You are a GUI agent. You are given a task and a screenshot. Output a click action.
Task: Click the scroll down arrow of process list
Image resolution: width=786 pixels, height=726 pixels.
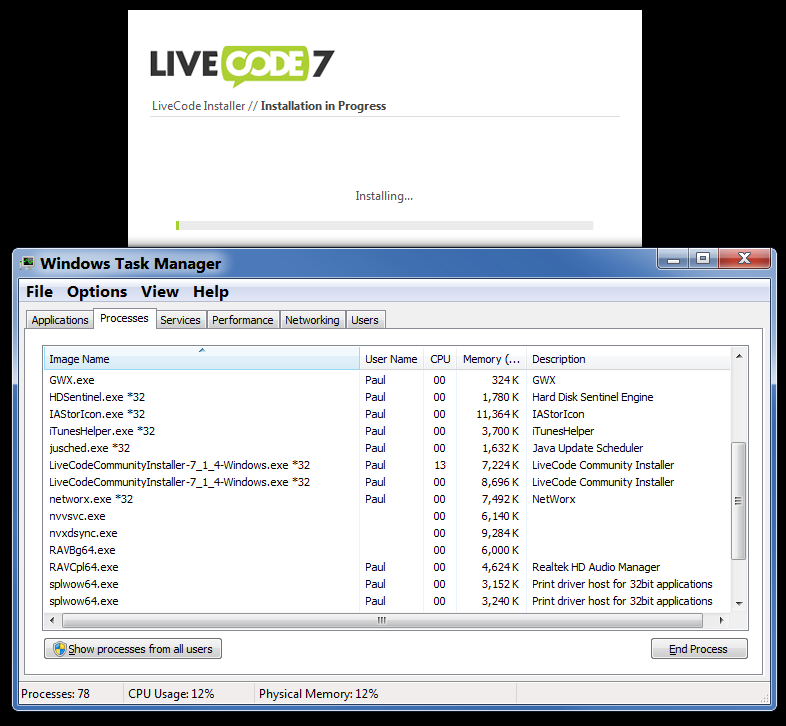click(739, 603)
